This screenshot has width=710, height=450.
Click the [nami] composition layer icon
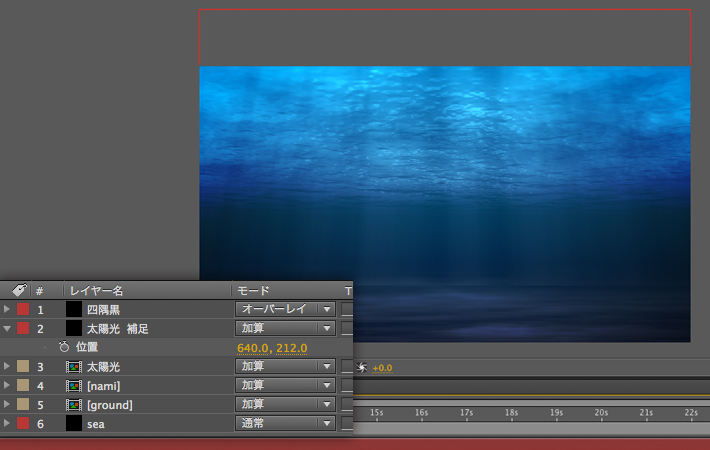[74, 386]
